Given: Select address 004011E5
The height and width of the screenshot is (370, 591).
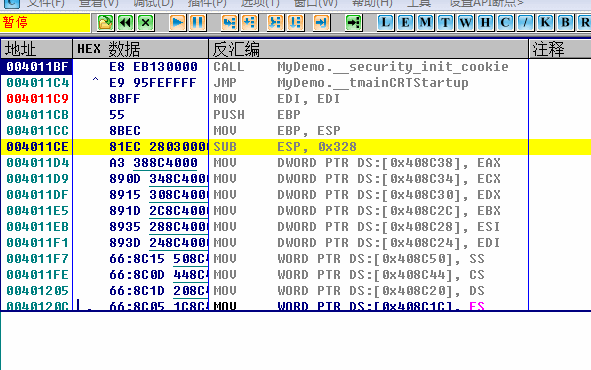Looking at the screenshot, I should [x=37, y=211].
